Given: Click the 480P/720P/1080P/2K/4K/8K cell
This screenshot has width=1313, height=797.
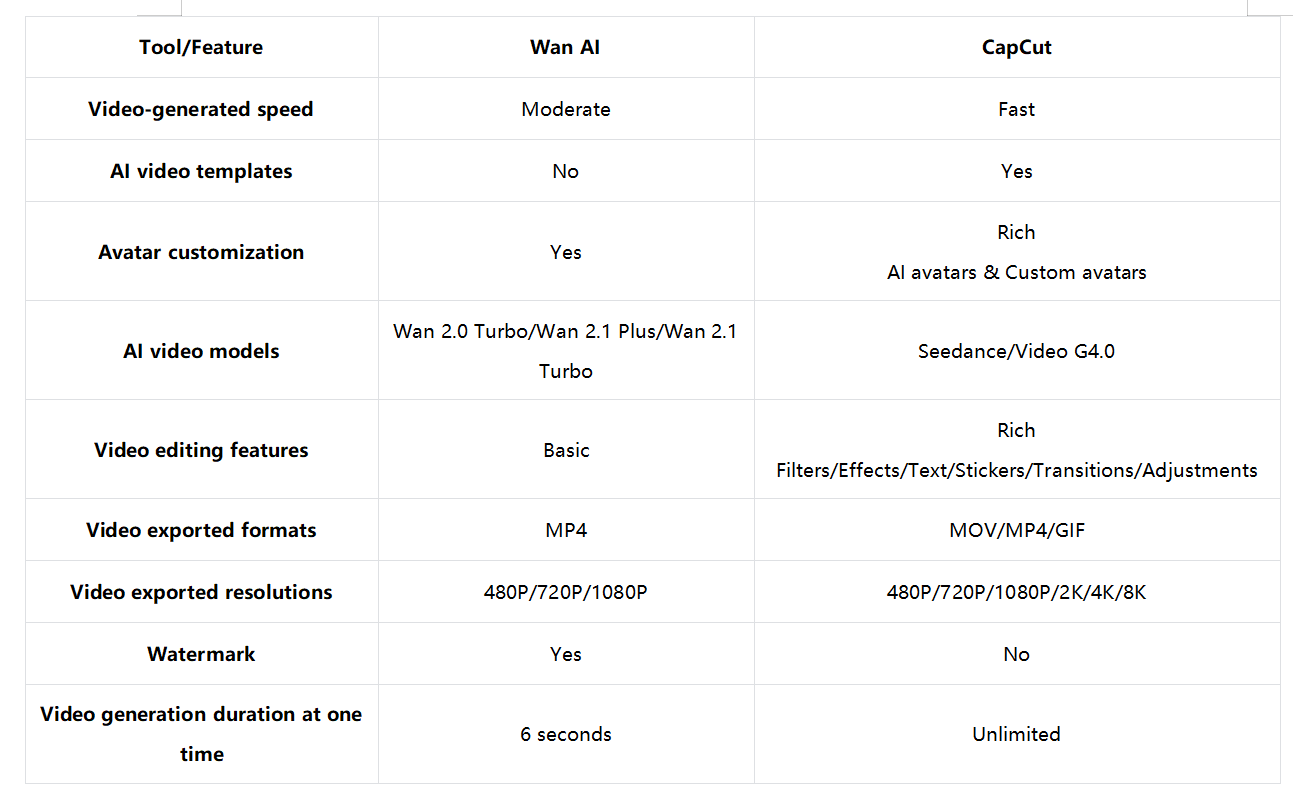Looking at the screenshot, I should click(1016, 592).
